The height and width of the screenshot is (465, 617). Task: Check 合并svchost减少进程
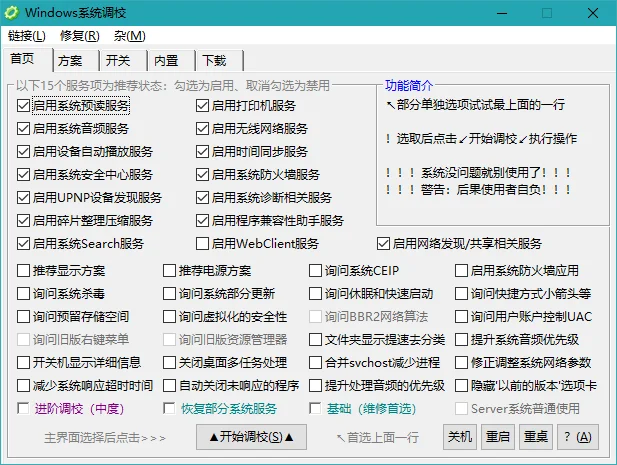[316, 363]
